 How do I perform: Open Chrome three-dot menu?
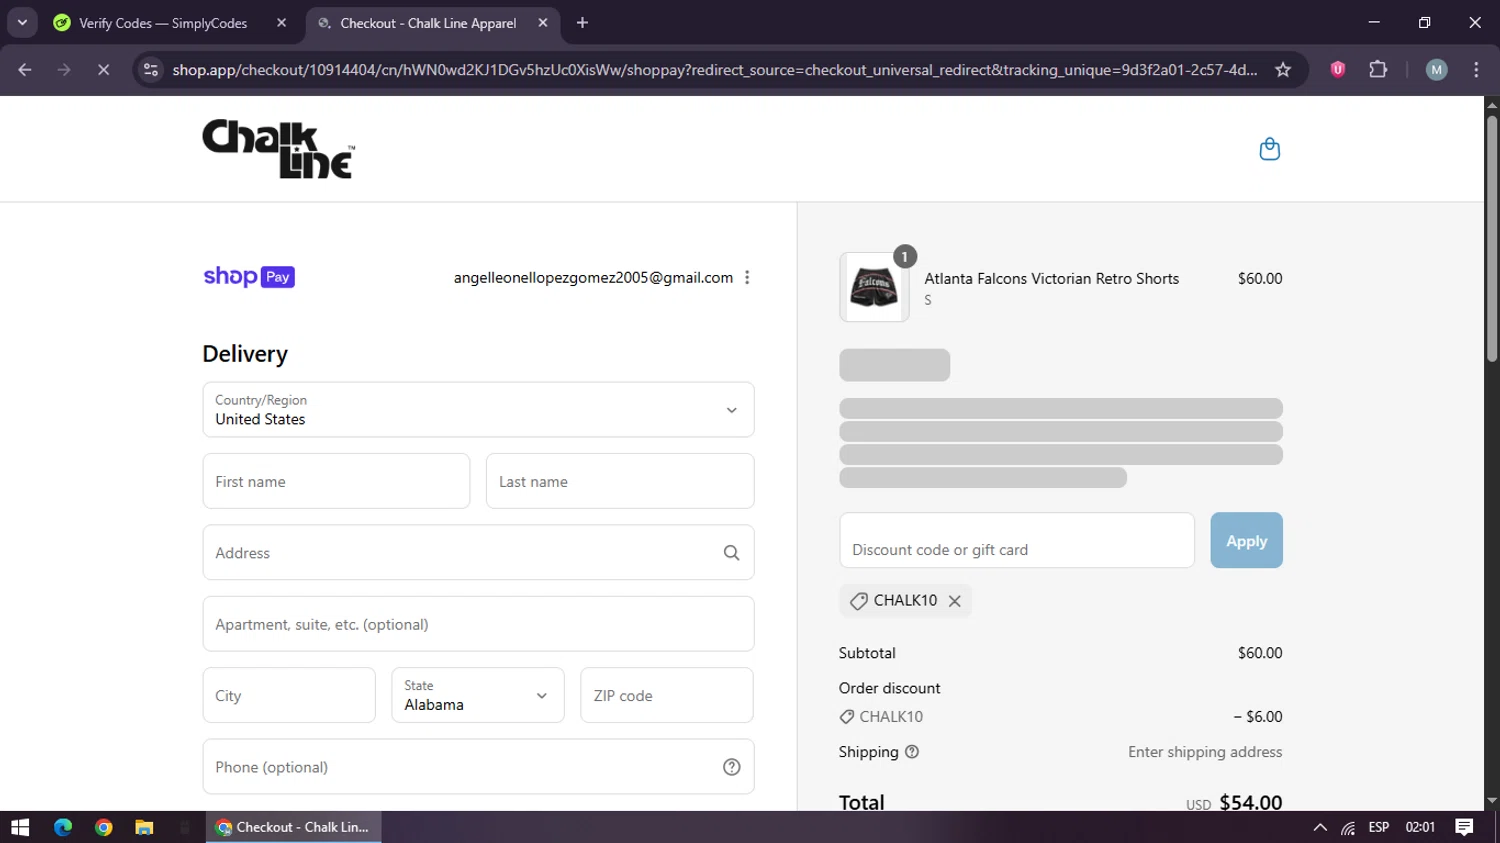point(1476,69)
